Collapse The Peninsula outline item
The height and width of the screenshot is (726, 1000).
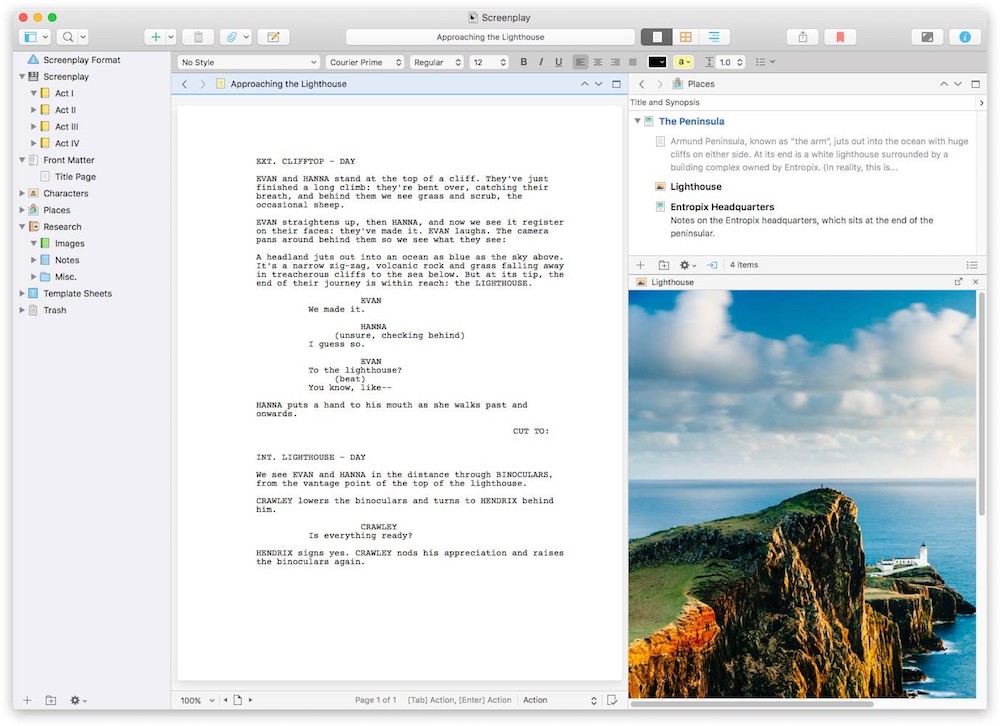tap(636, 121)
